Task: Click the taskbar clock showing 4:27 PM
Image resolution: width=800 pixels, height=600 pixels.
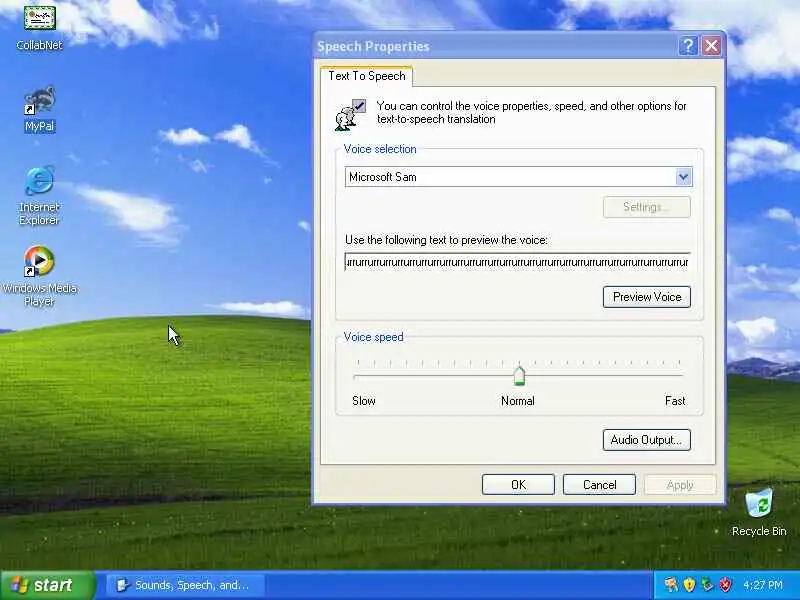Action: [763, 585]
